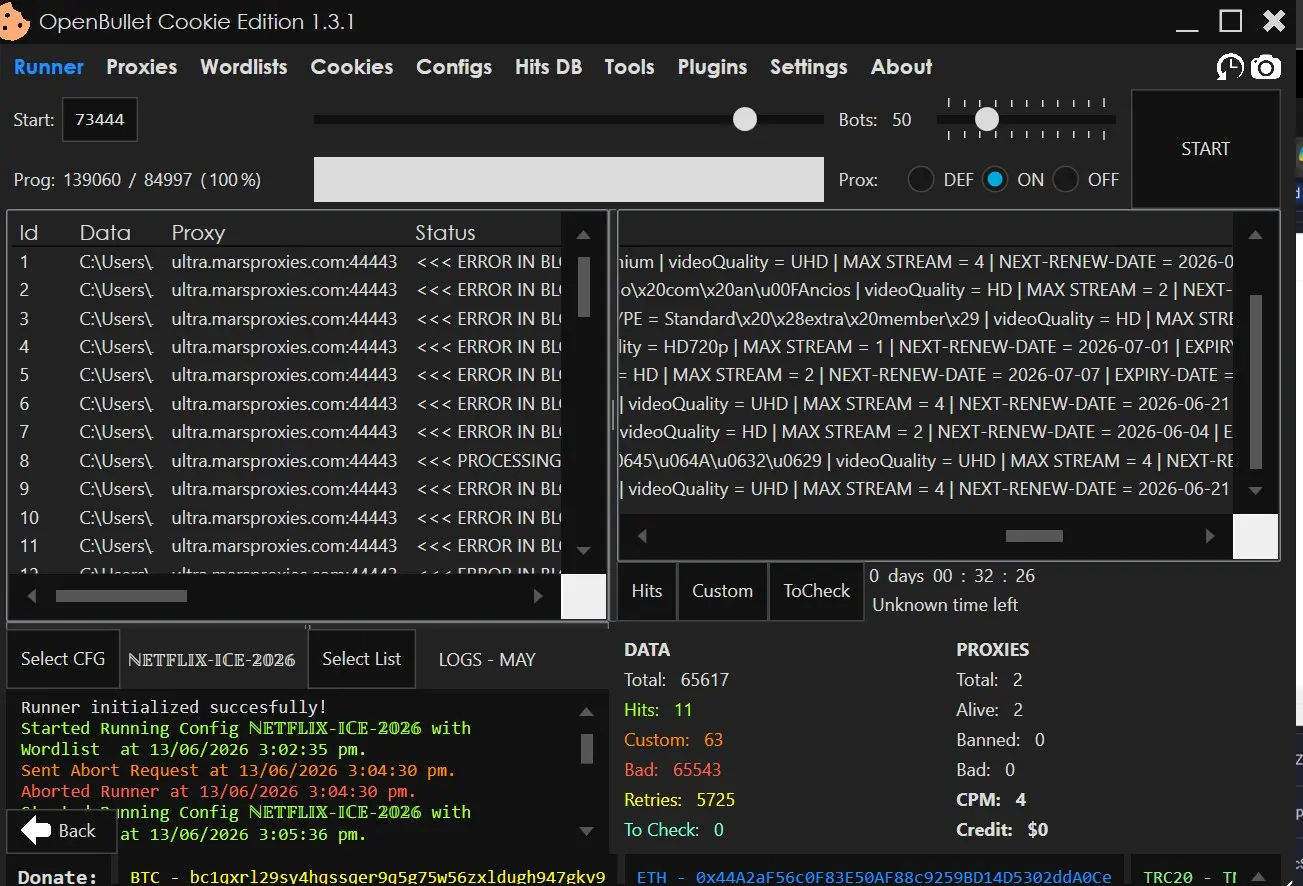Click the down arrow of bot list scrollbar
This screenshot has width=1303, height=886.
[x=584, y=551]
